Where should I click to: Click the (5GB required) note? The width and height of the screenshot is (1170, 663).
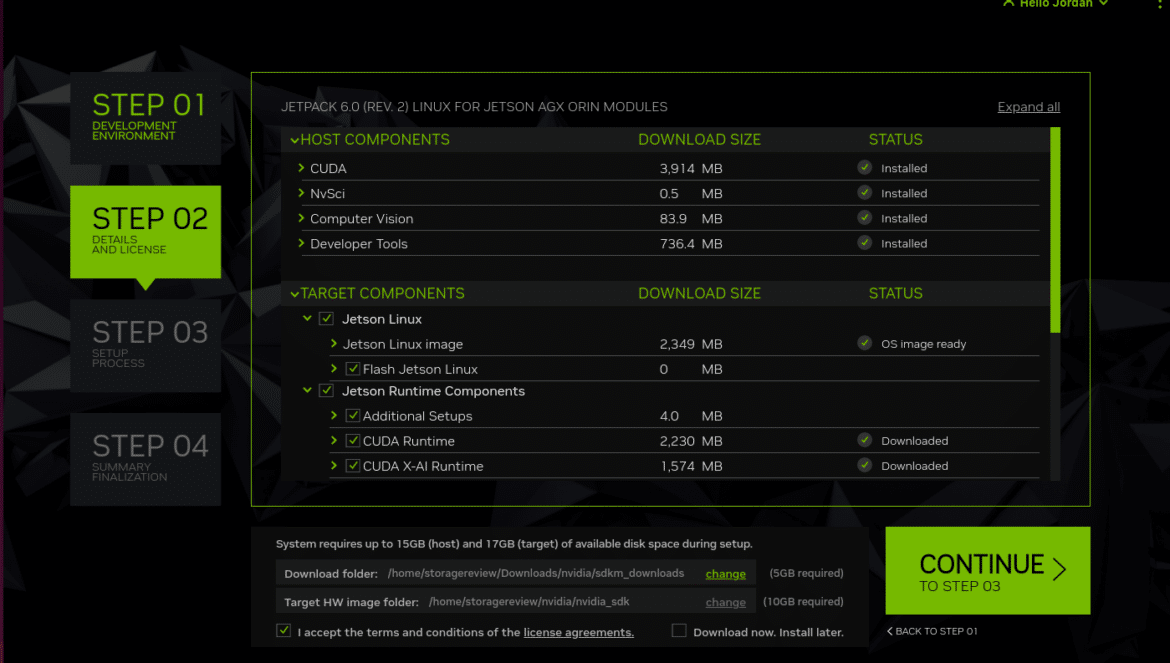point(807,573)
